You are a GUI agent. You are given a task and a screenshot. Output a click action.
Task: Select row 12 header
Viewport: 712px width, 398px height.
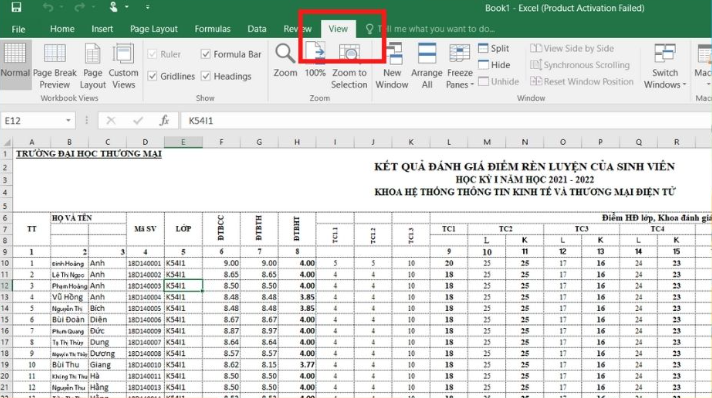tap(5, 286)
